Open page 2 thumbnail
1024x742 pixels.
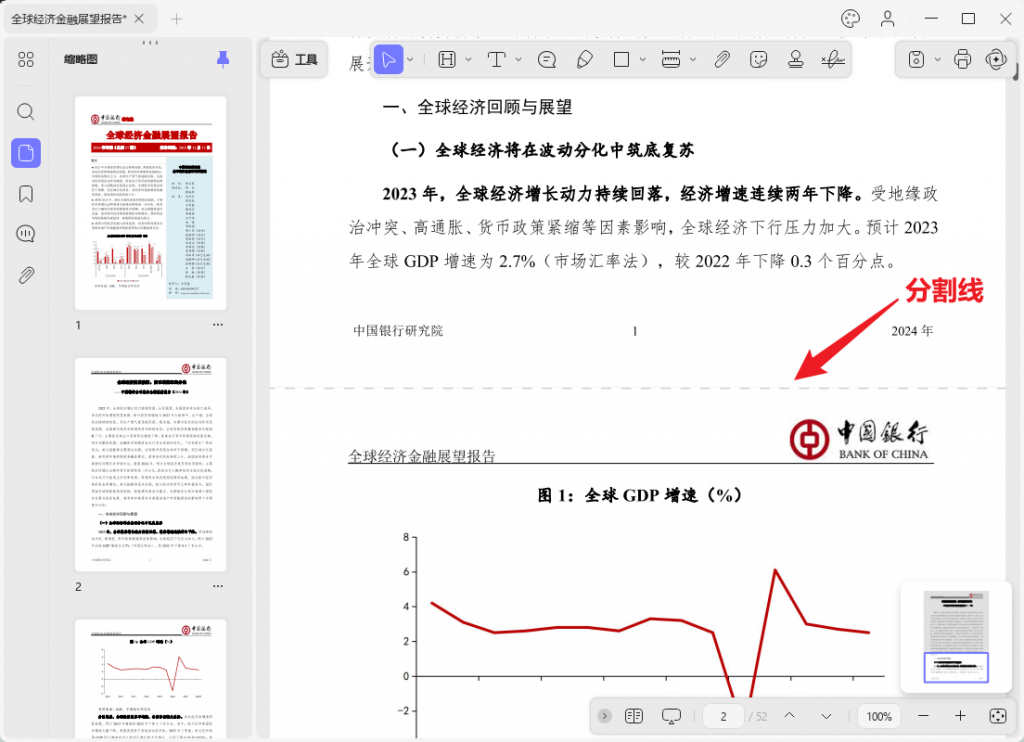151,464
